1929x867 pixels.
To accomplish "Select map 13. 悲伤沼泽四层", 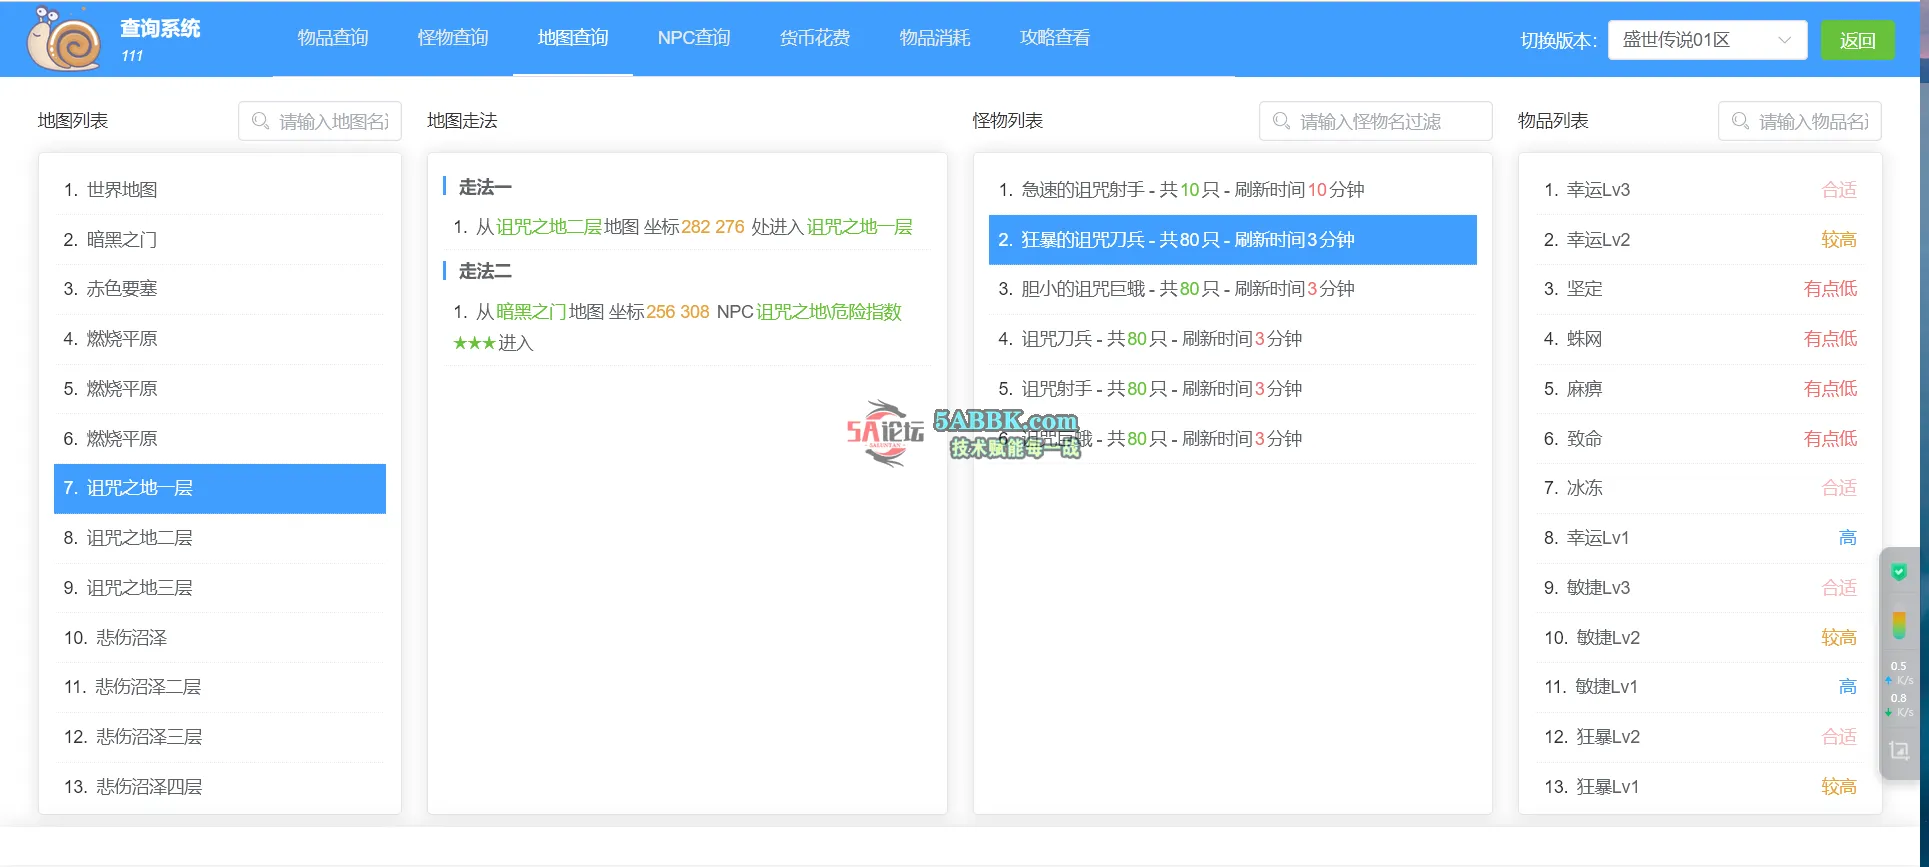I will point(220,787).
